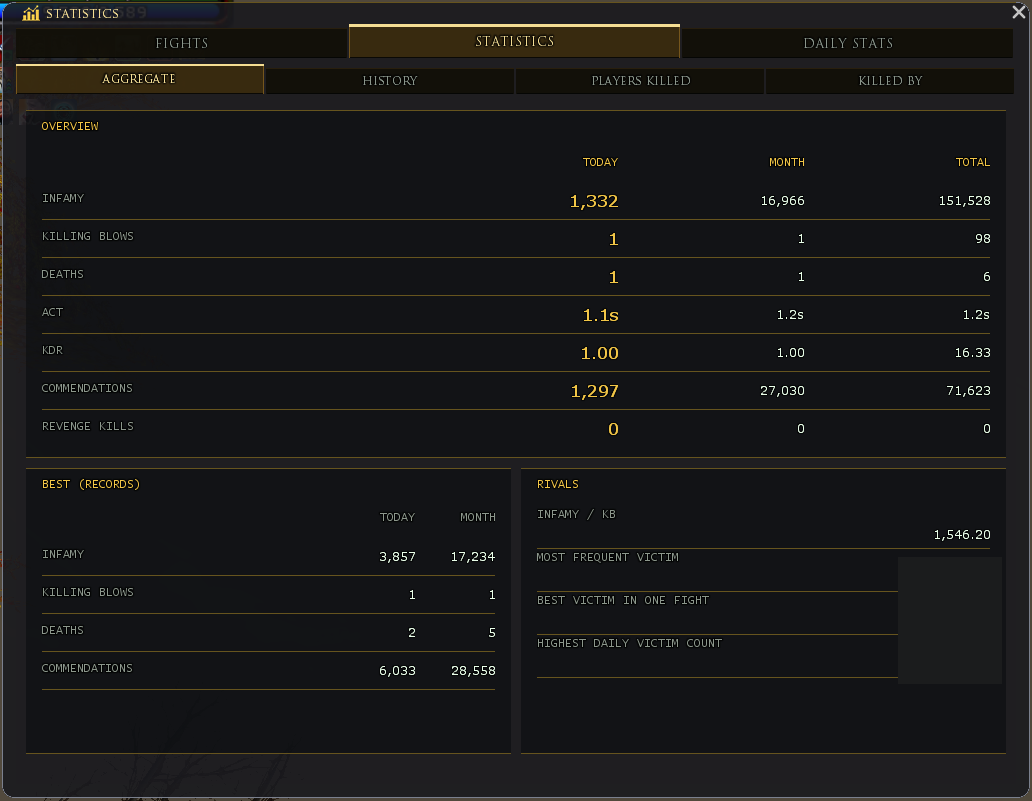The width and height of the screenshot is (1032, 801).
Task: Open the Daily Stats tab
Action: 848,43
